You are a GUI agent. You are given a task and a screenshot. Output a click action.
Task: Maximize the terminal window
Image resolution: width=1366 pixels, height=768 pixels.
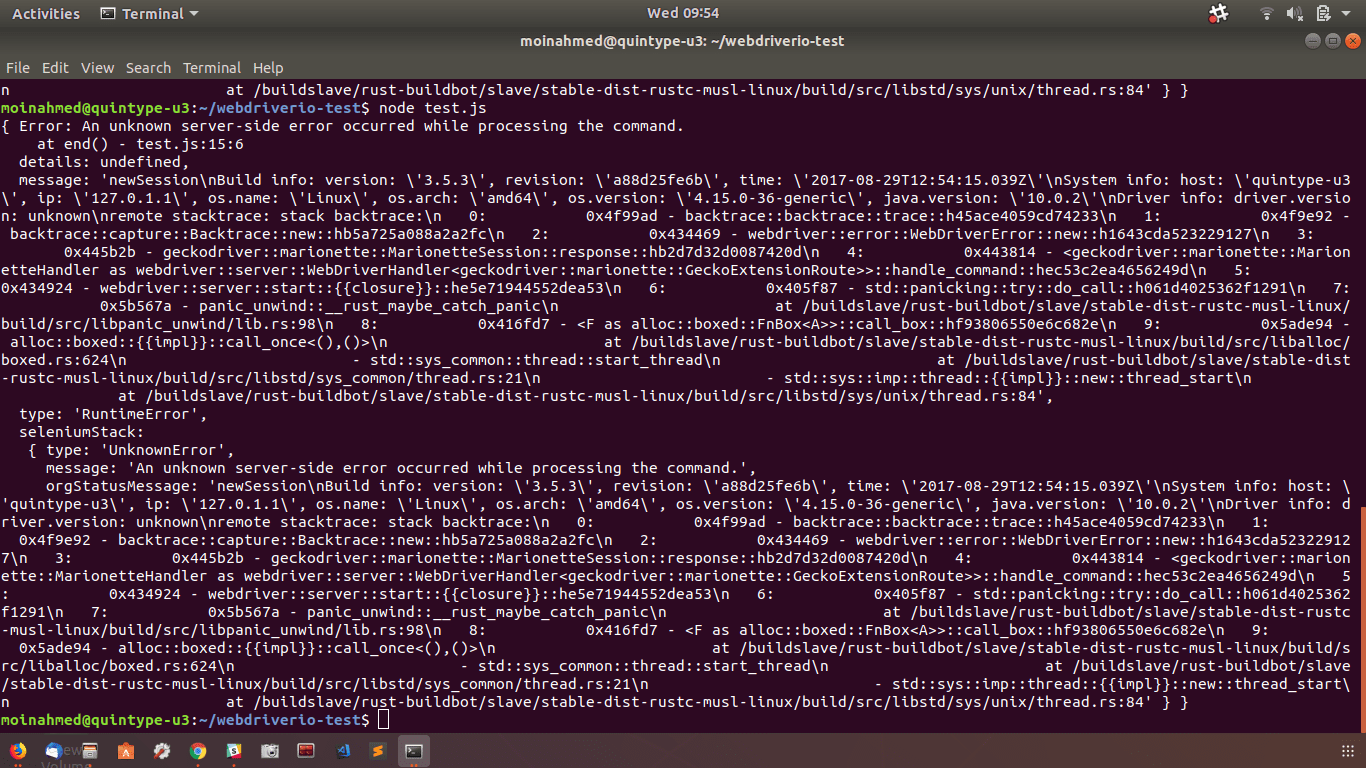1333,41
